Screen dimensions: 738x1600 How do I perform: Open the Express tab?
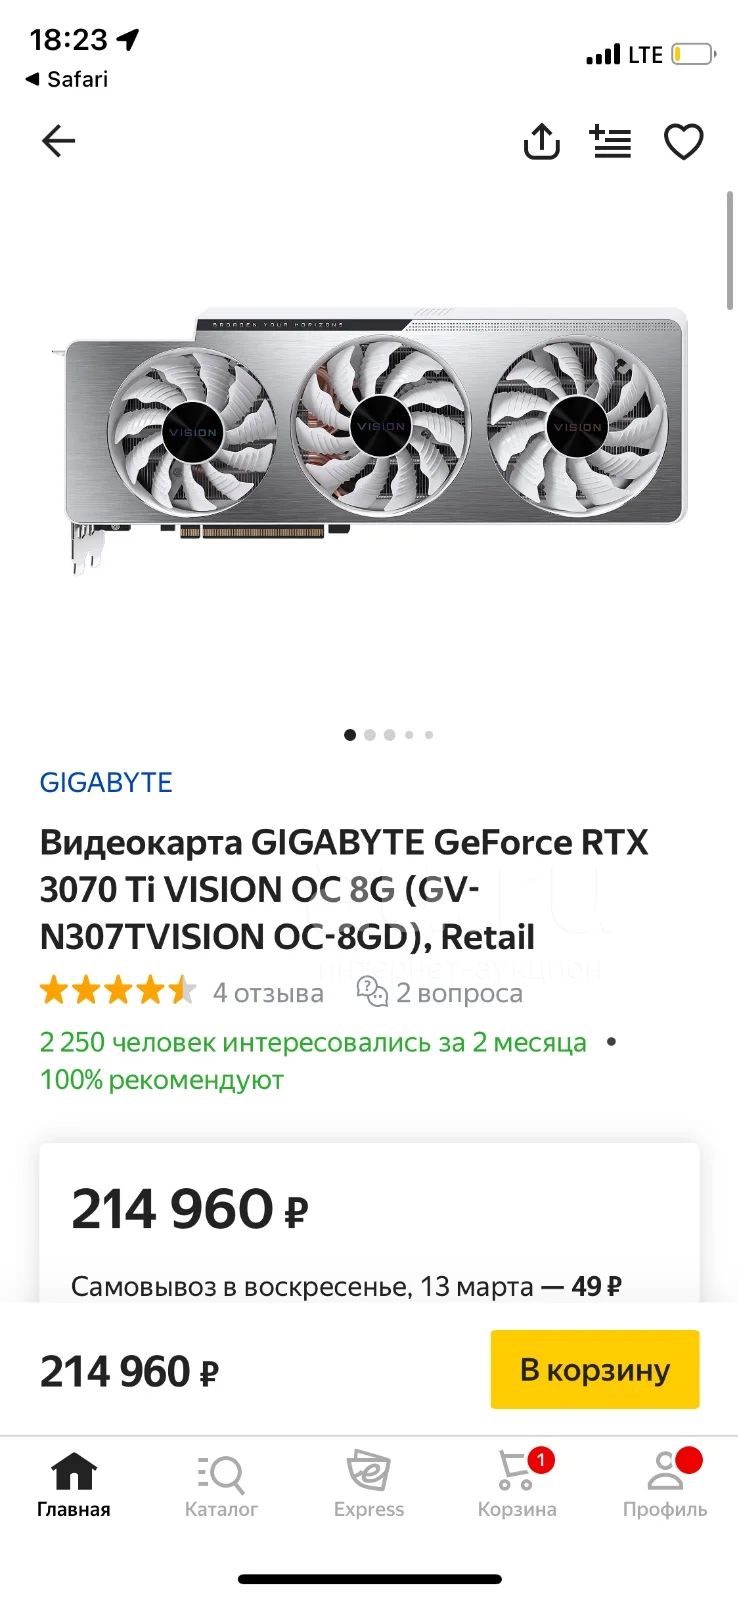(369, 1485)
